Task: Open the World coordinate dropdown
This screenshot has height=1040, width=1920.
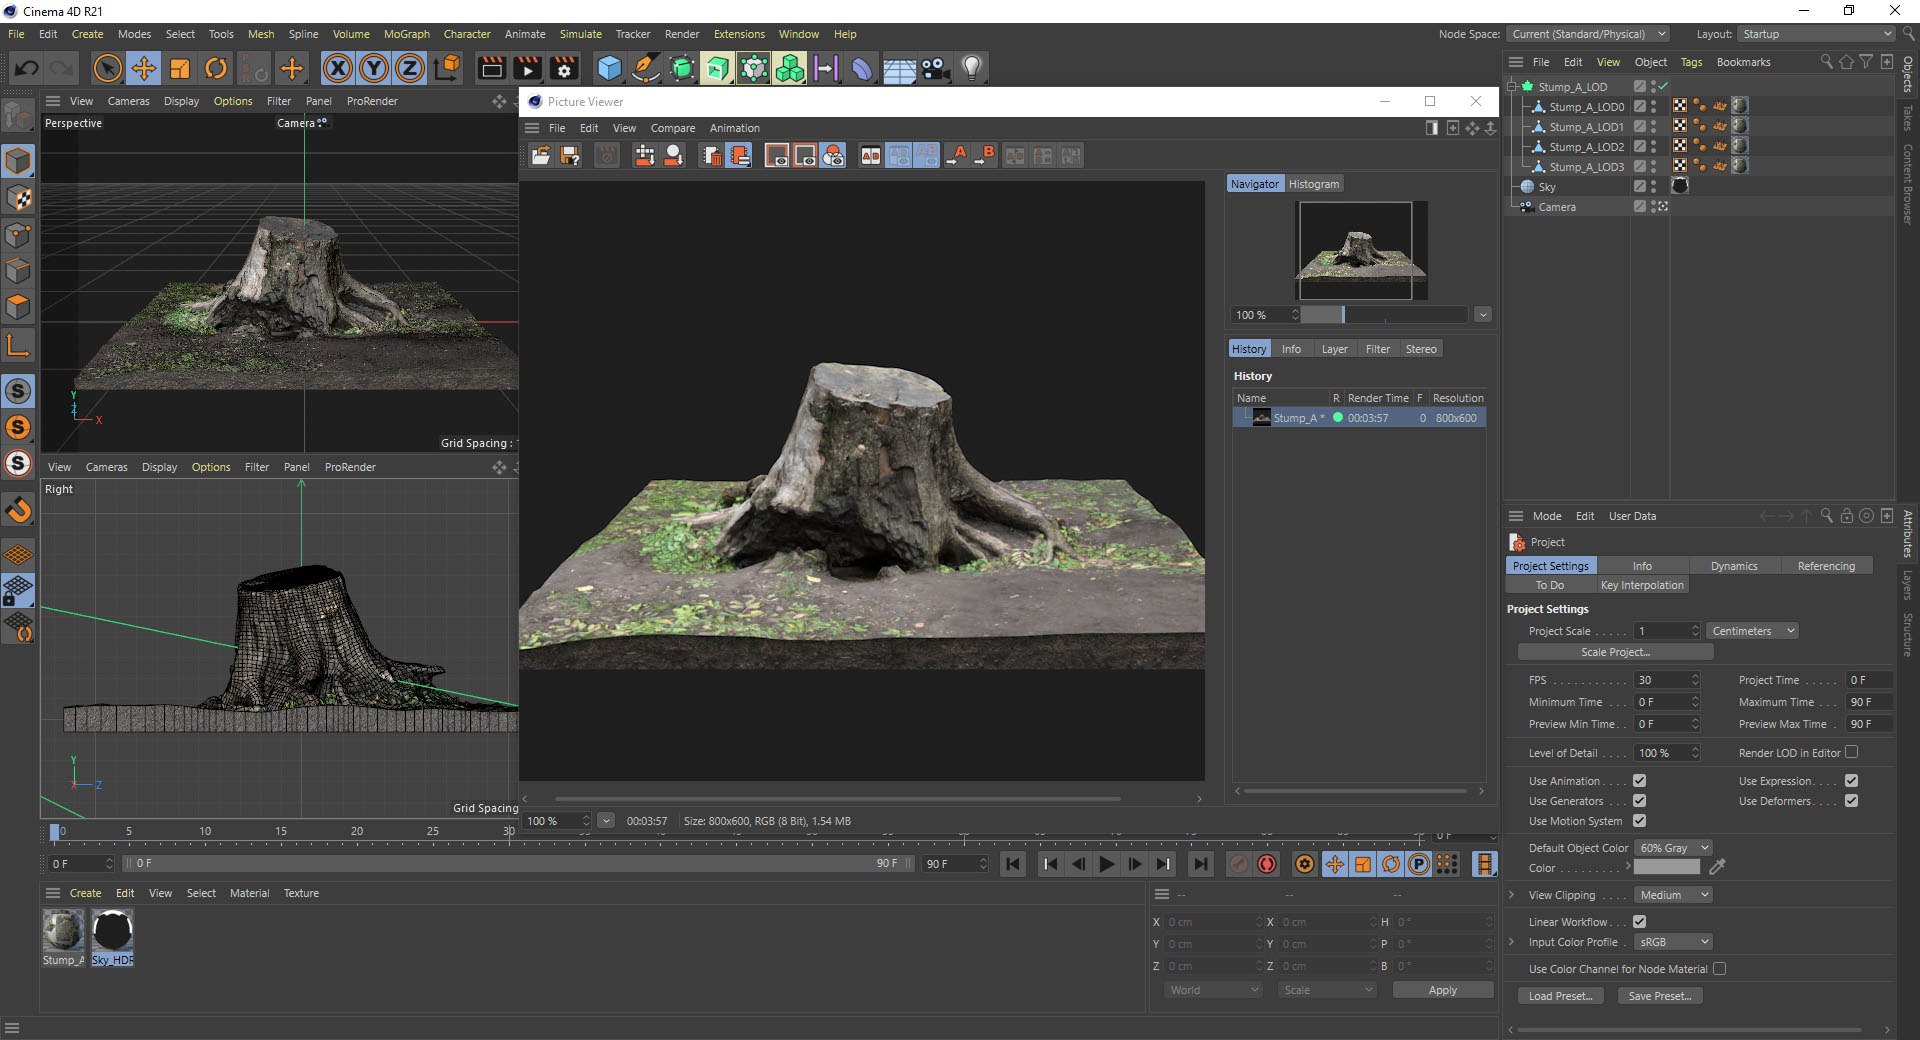Action: [x=1213, y=990]
